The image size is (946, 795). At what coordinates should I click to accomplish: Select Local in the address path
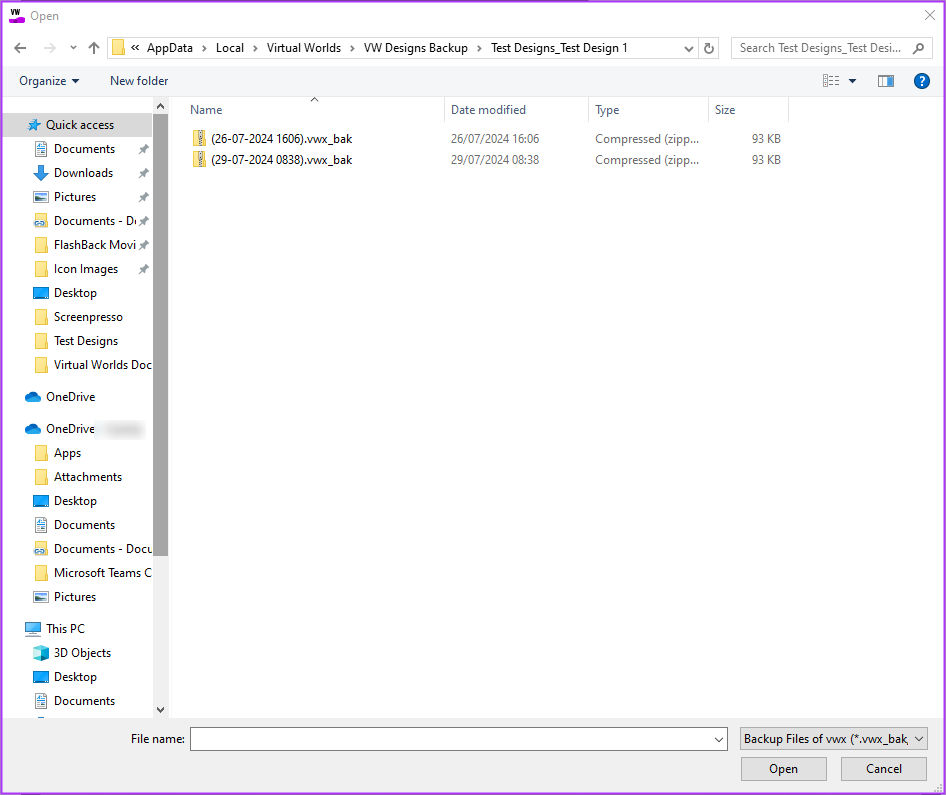(230, 48)
